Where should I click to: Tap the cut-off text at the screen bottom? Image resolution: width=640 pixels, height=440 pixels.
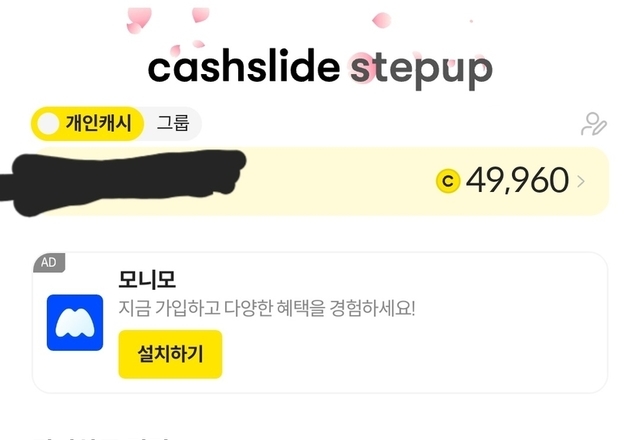(100, 436)
